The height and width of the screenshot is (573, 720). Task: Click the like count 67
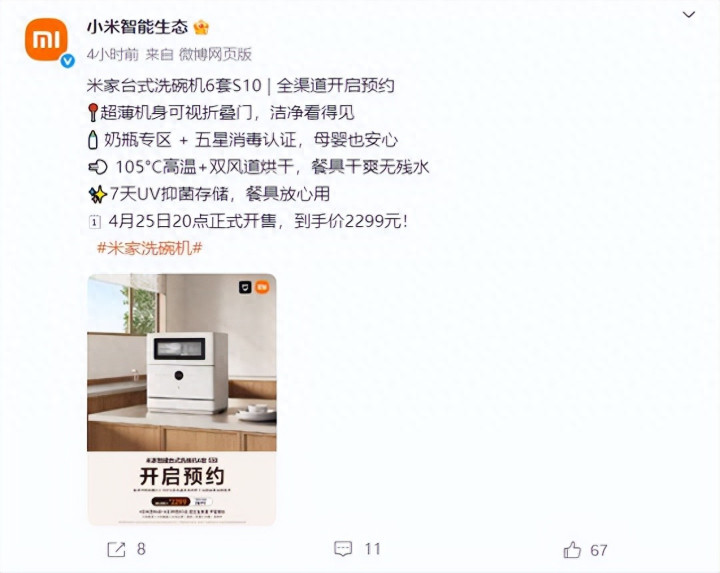click(x=599, y=550)
